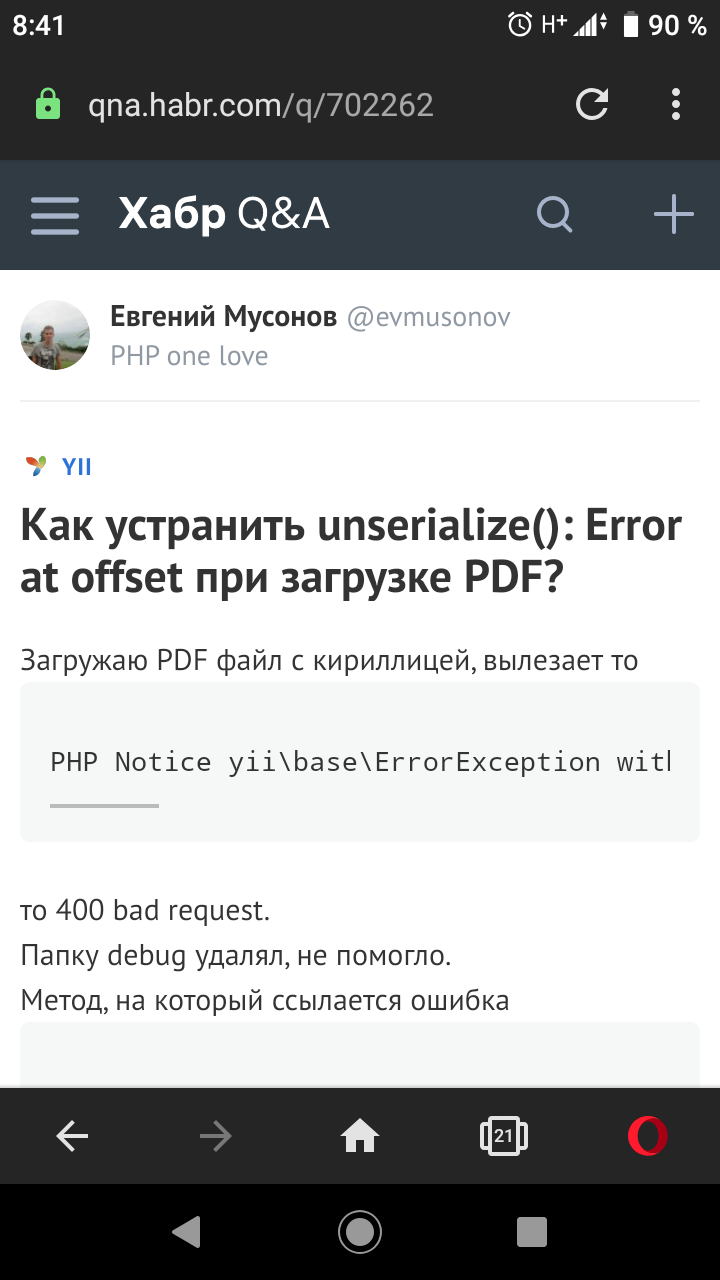Tap the search magnifier icon
Viewport: 720px width, 1280px height.
coord(554,214)
